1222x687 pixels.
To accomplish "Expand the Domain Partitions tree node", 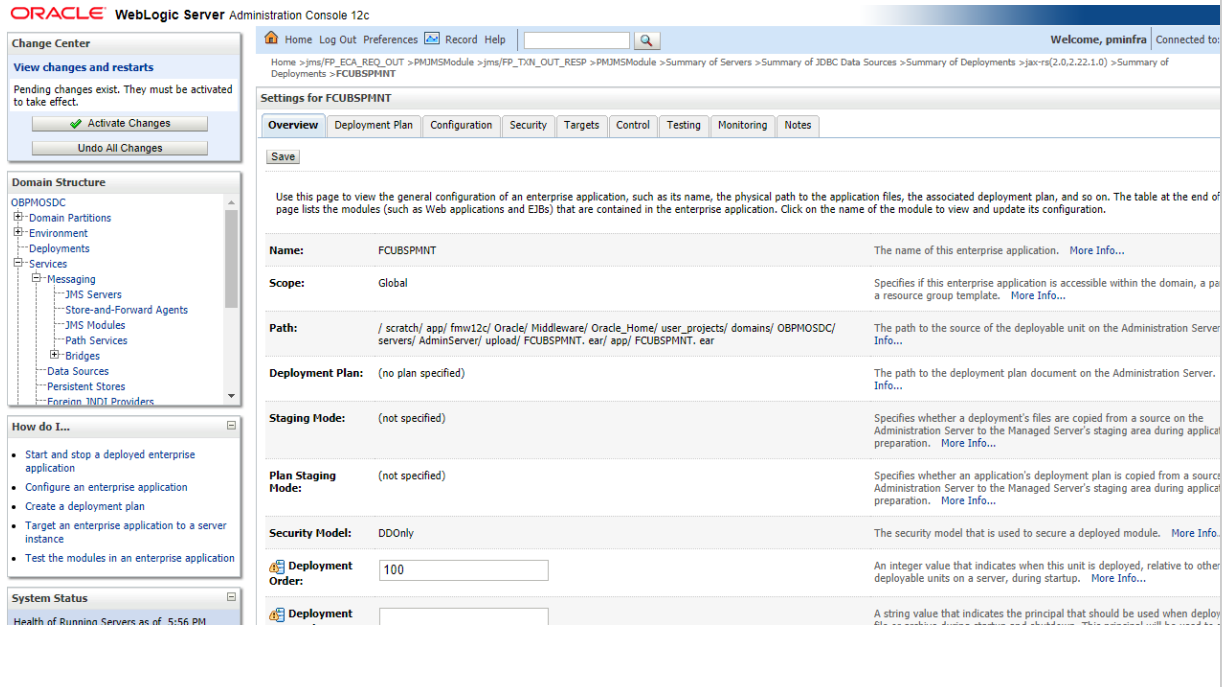I will (x=19, y=217).
